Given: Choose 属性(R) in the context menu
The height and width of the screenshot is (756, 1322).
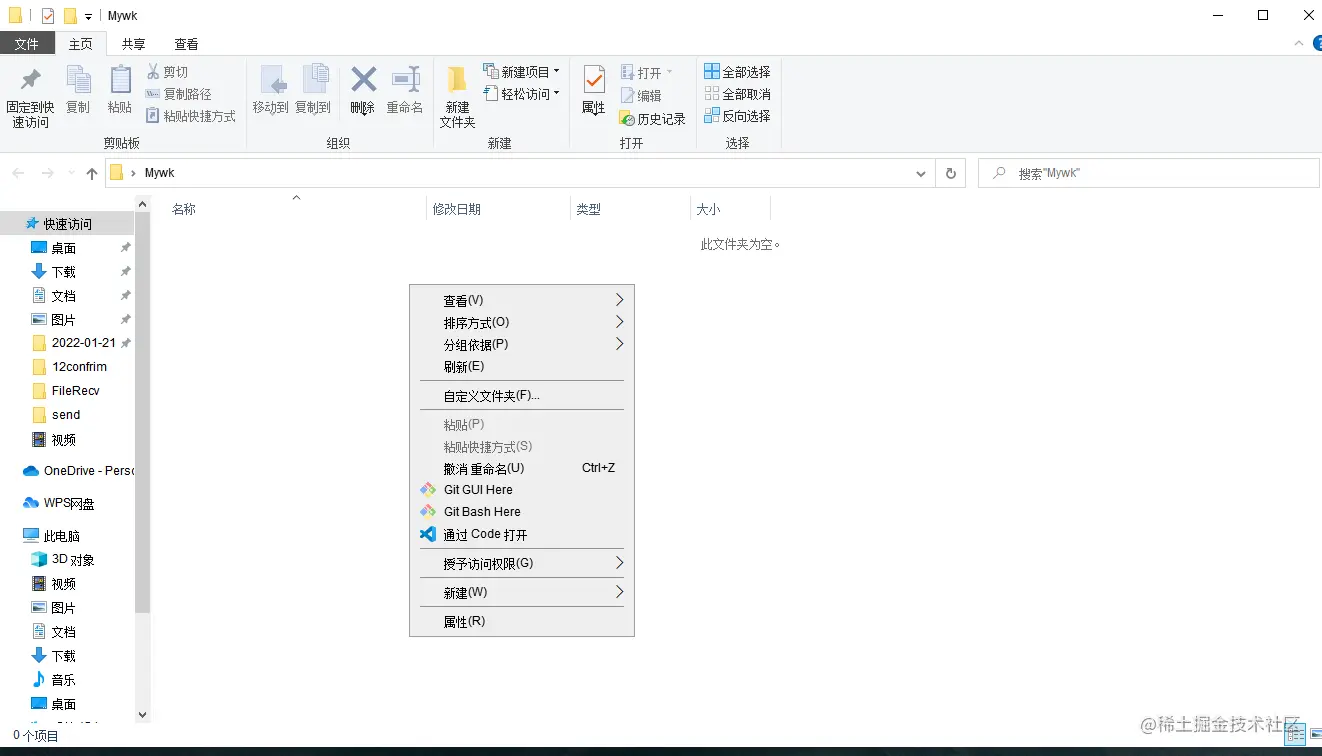Looking at the screenshot, I should click(x=522, y=622).
